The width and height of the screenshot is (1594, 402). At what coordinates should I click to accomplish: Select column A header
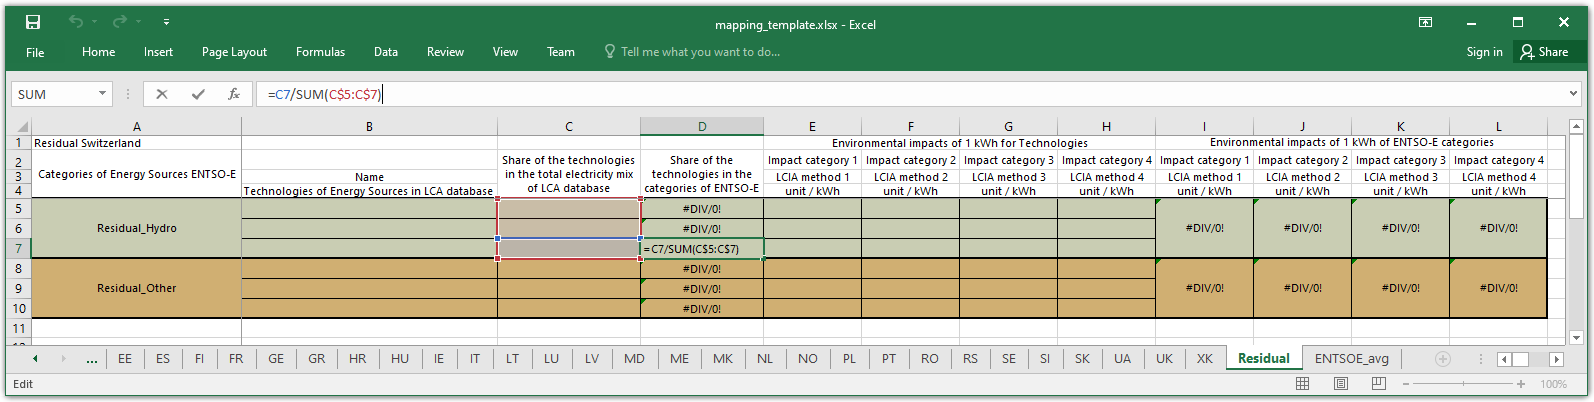click(x=137, y=127)
